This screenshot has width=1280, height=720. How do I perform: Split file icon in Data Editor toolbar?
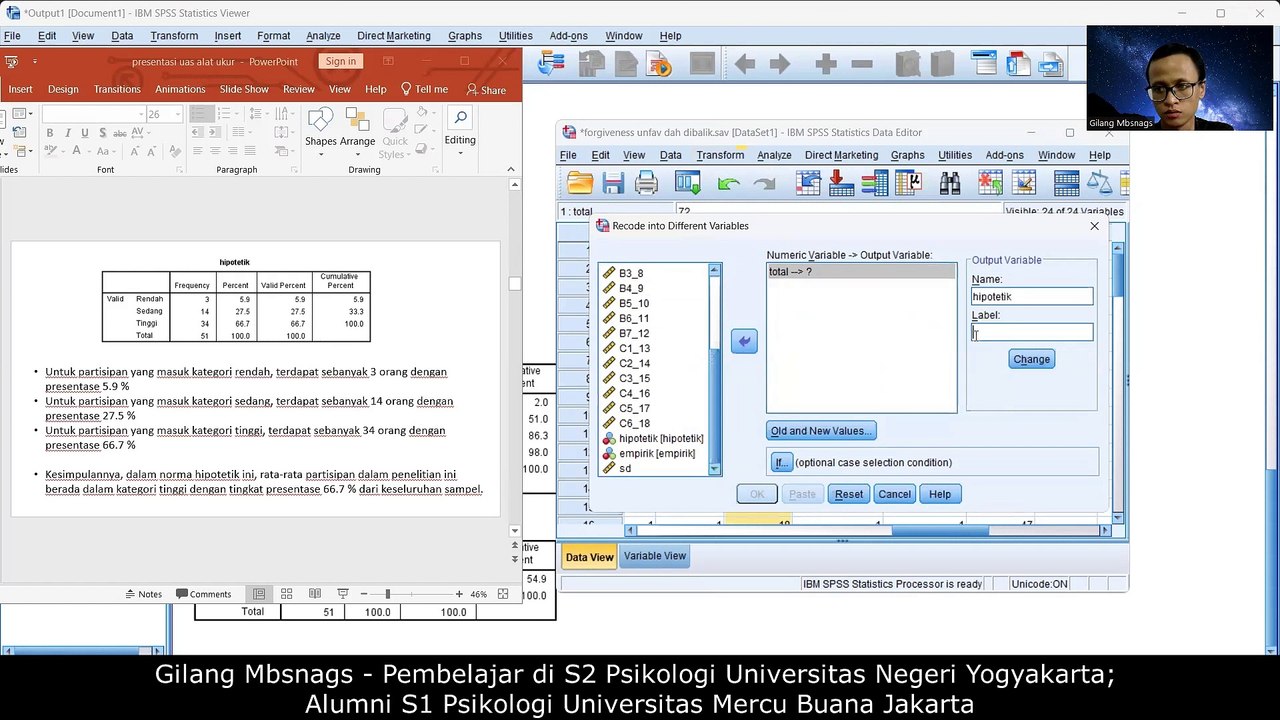(x=1066, y=183)
